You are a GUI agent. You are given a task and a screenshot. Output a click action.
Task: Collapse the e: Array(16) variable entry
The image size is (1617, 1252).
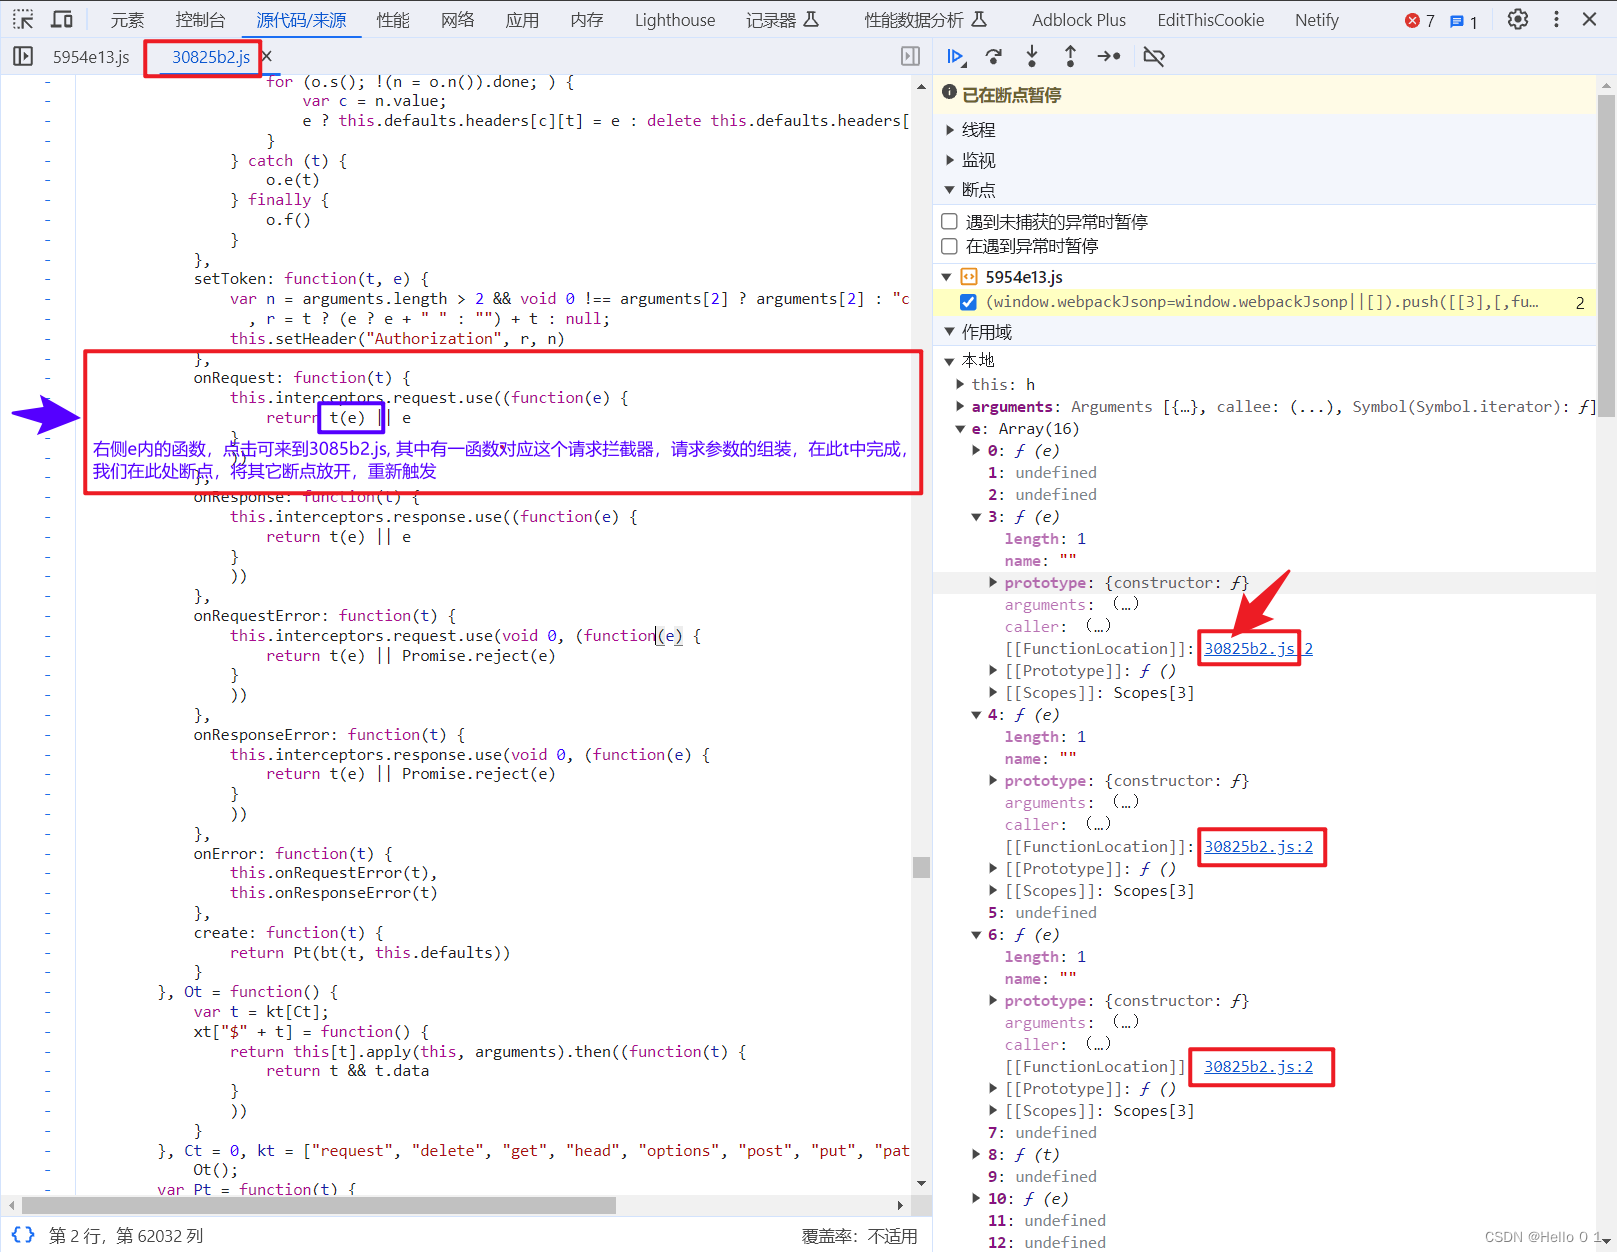pos(961,428)
